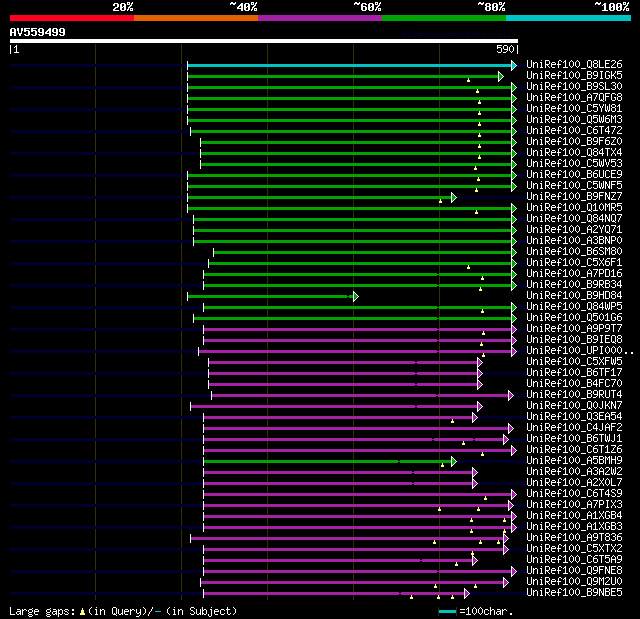Click UniRef100_B6TF17 label
The height and width of the screenshot is (619, 640).
tap(574, 373)
